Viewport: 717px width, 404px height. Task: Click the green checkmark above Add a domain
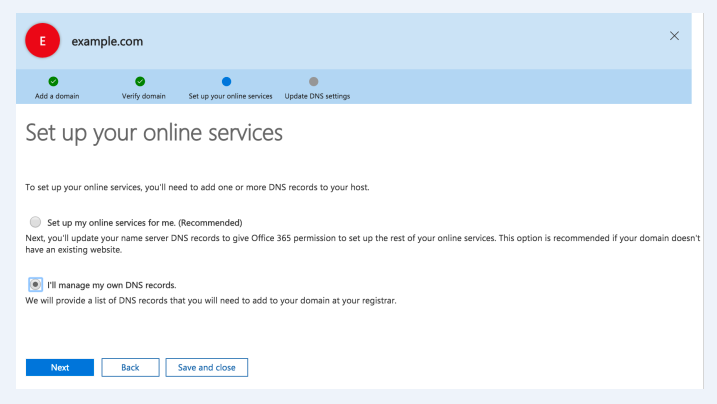[53, 81]
